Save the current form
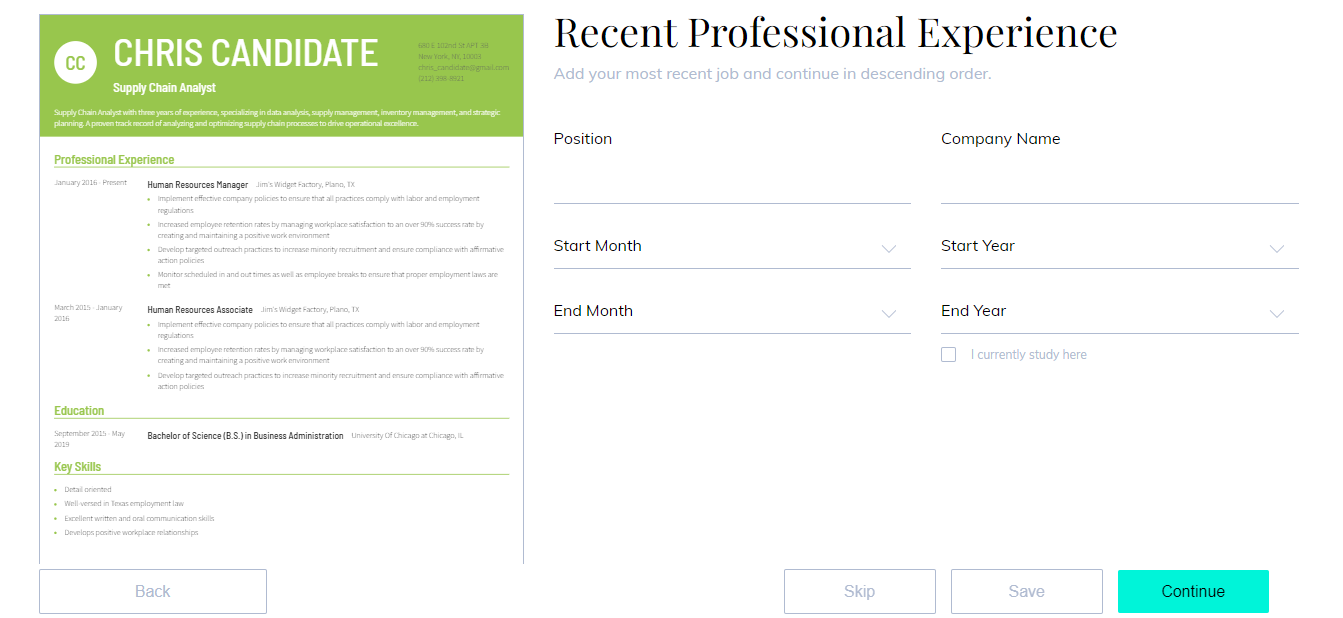Screen dimensions: 1343x618 pos(1027,591)
